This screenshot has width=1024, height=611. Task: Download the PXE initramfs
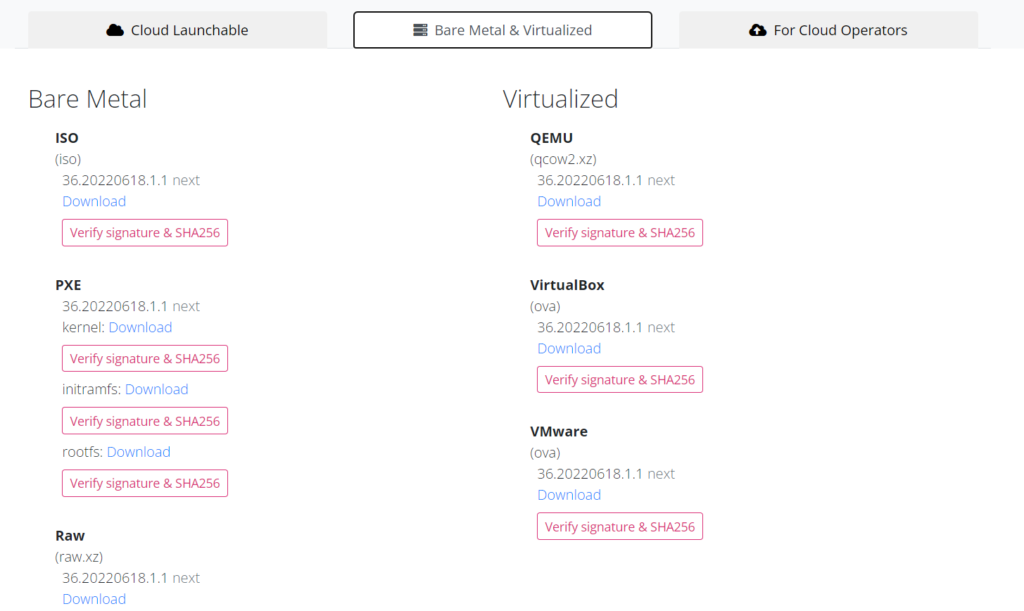click(157, 389)
